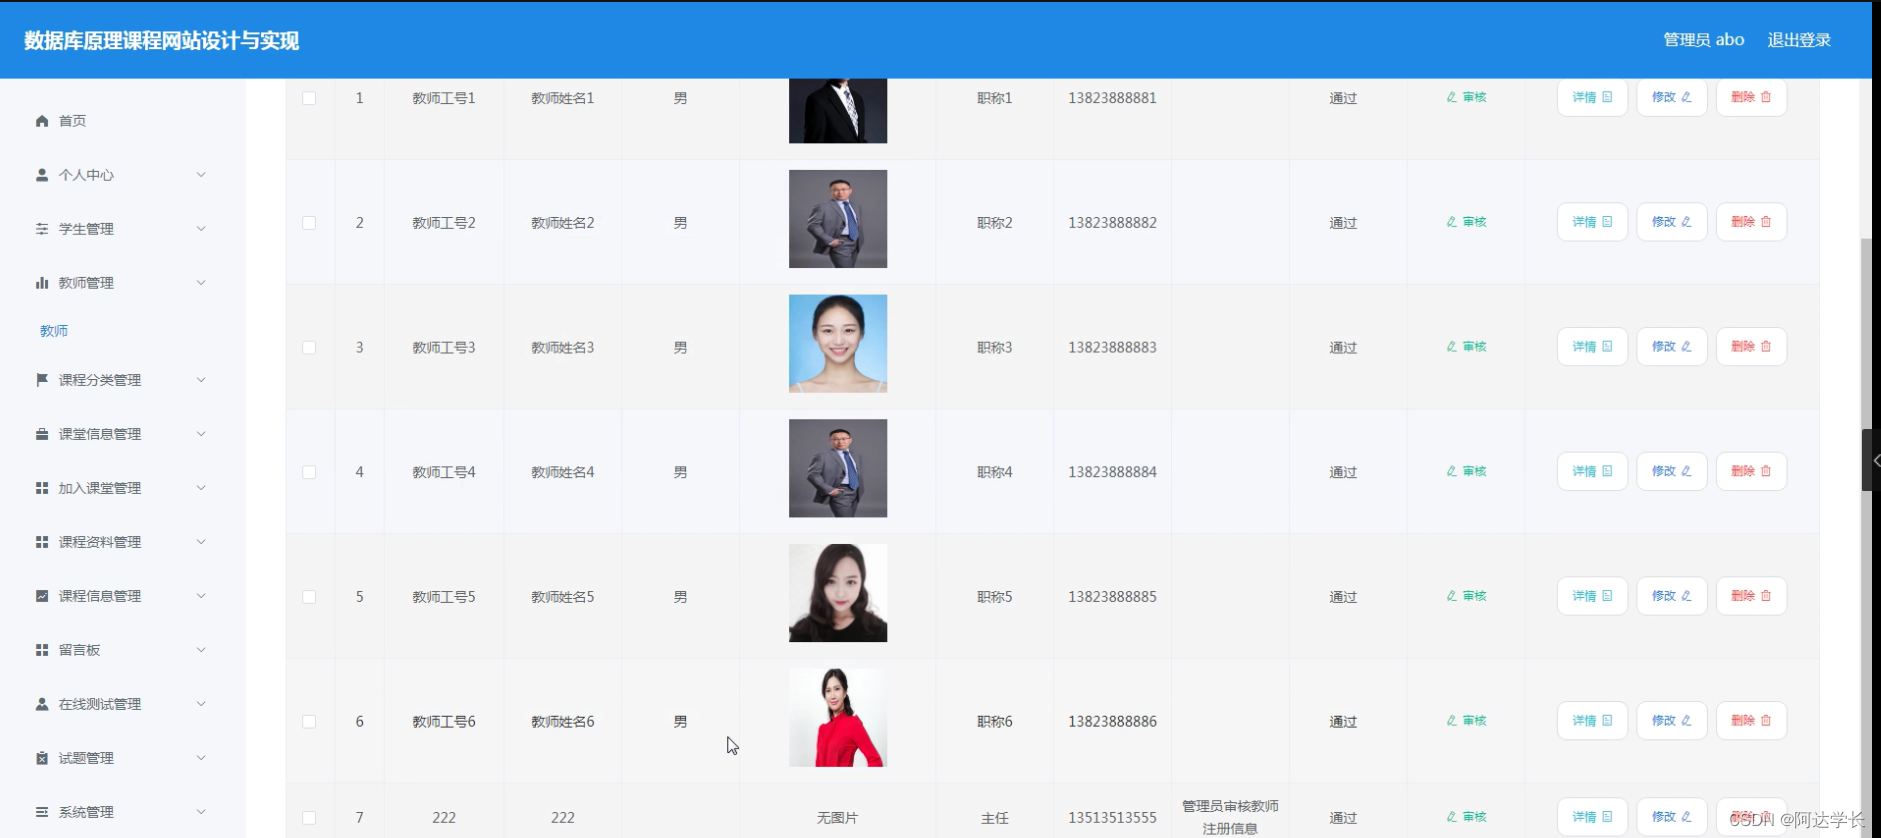Expand the 课程资料管理 chevron

(x=201, y=542)
